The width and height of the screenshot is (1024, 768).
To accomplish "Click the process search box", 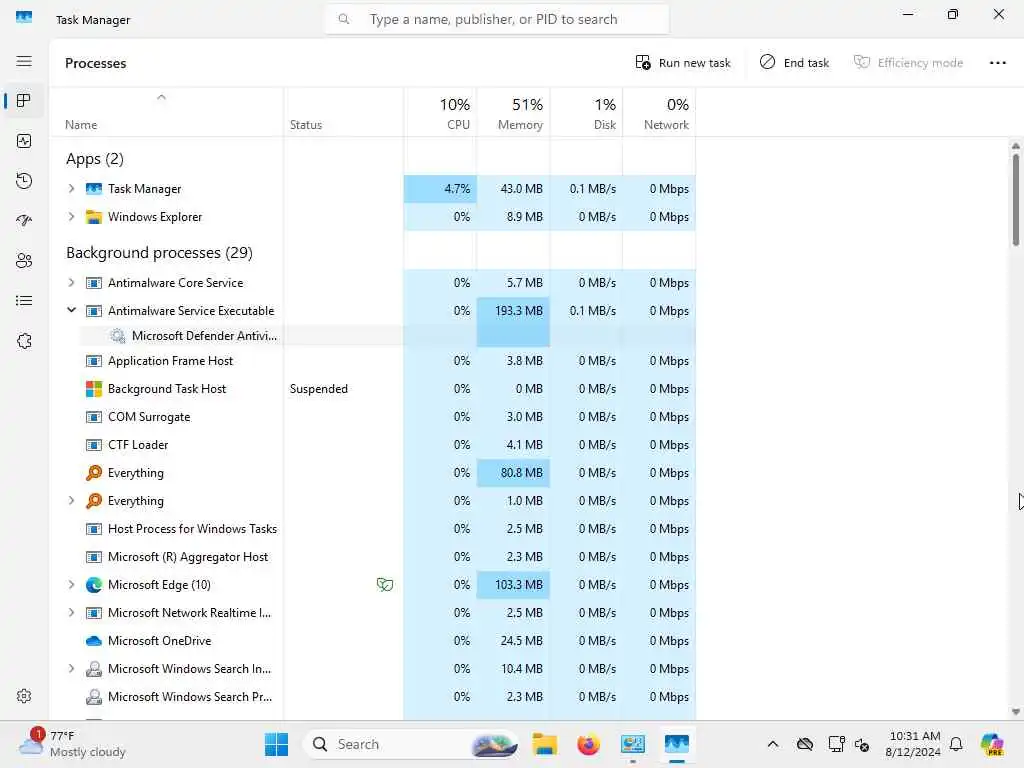I will (x=496, y=20).
